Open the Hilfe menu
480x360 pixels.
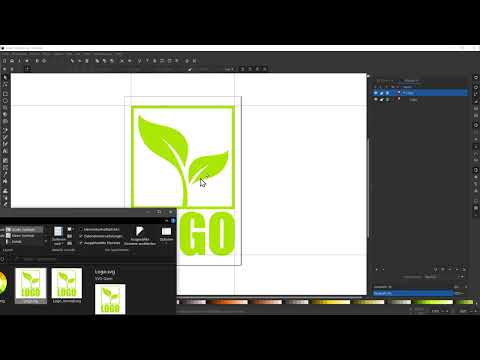[x=119, y=54]
